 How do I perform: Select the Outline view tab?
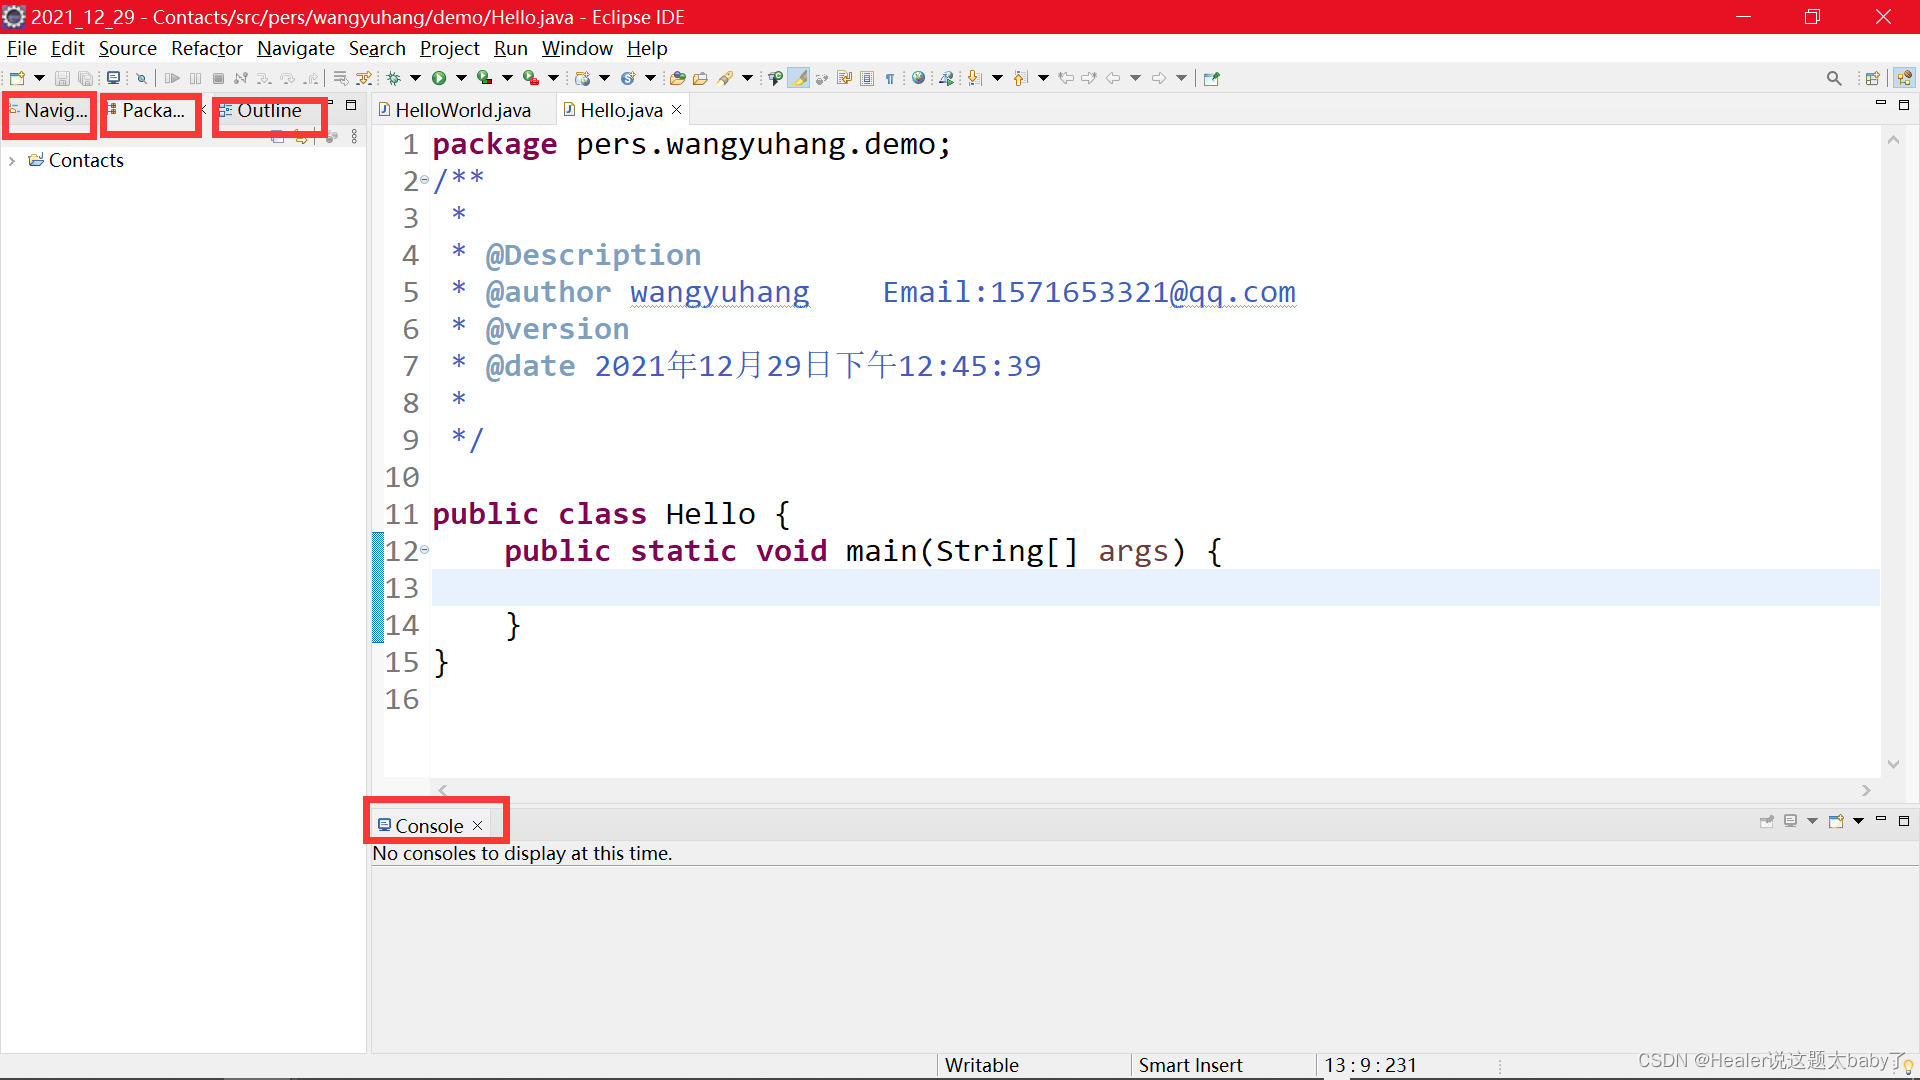coord(268,110)
